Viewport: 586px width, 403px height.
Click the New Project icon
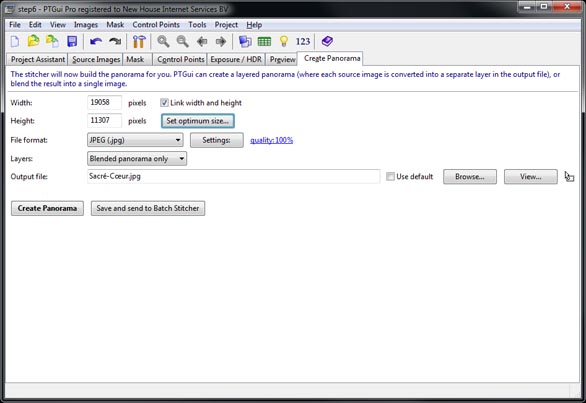15,41
